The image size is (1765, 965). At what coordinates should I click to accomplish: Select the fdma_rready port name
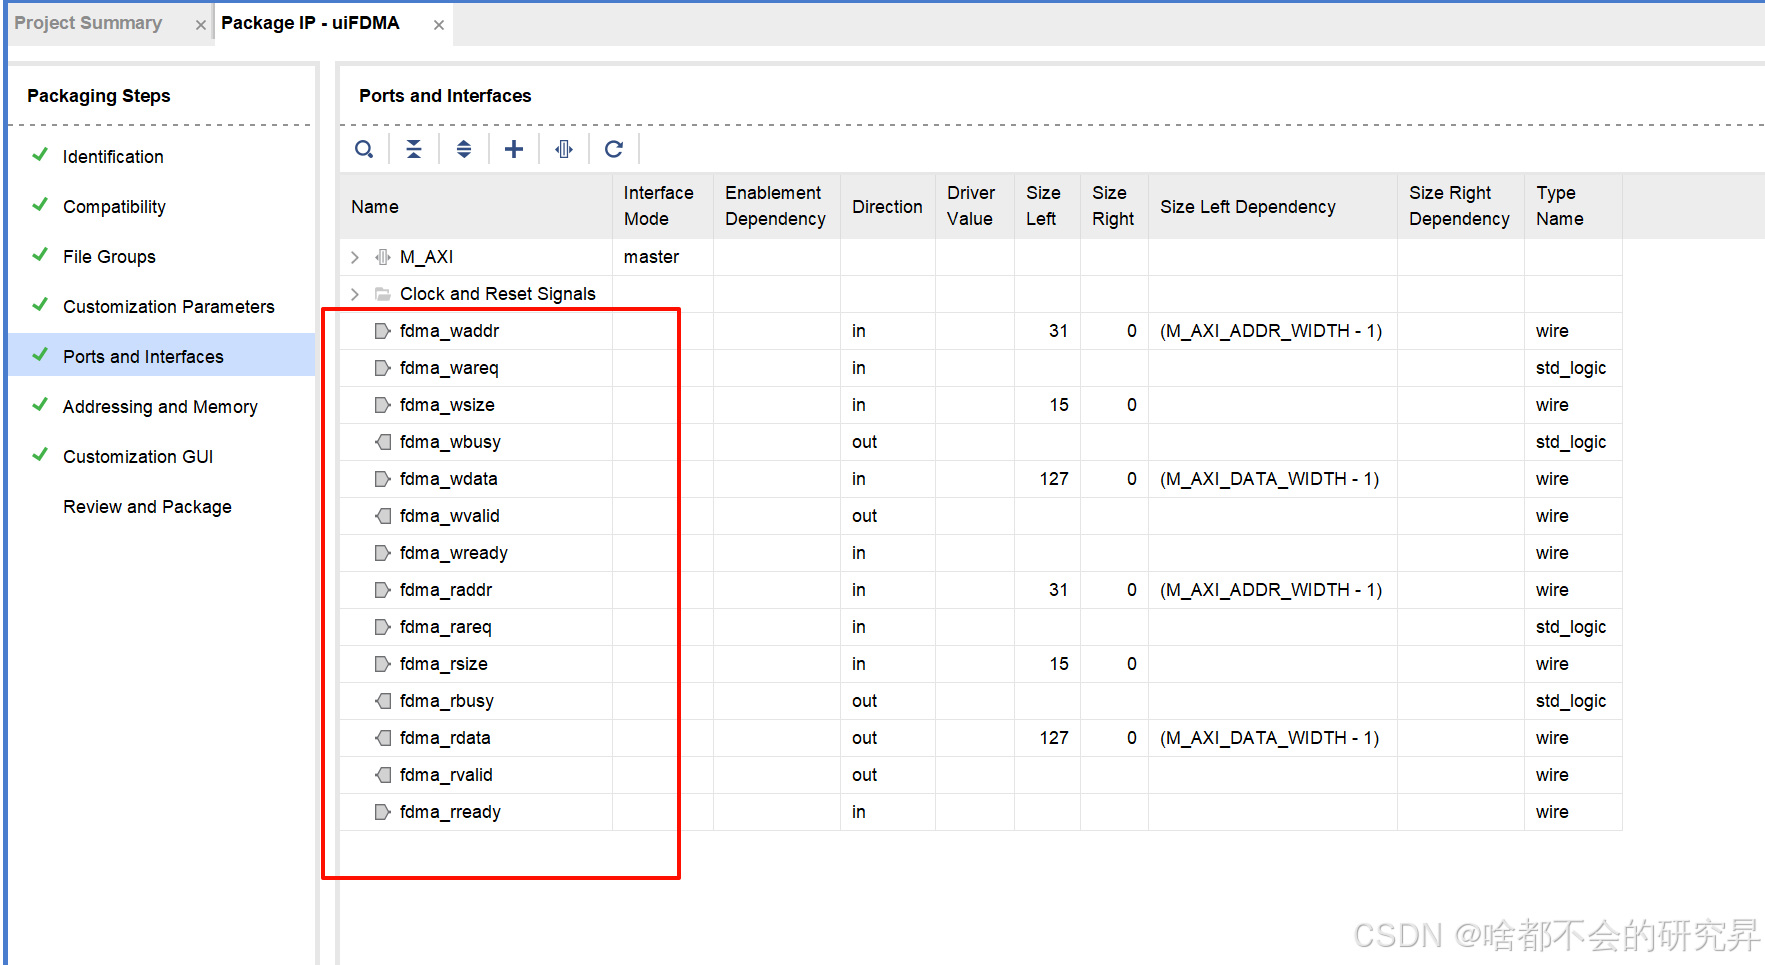(450, 812)
